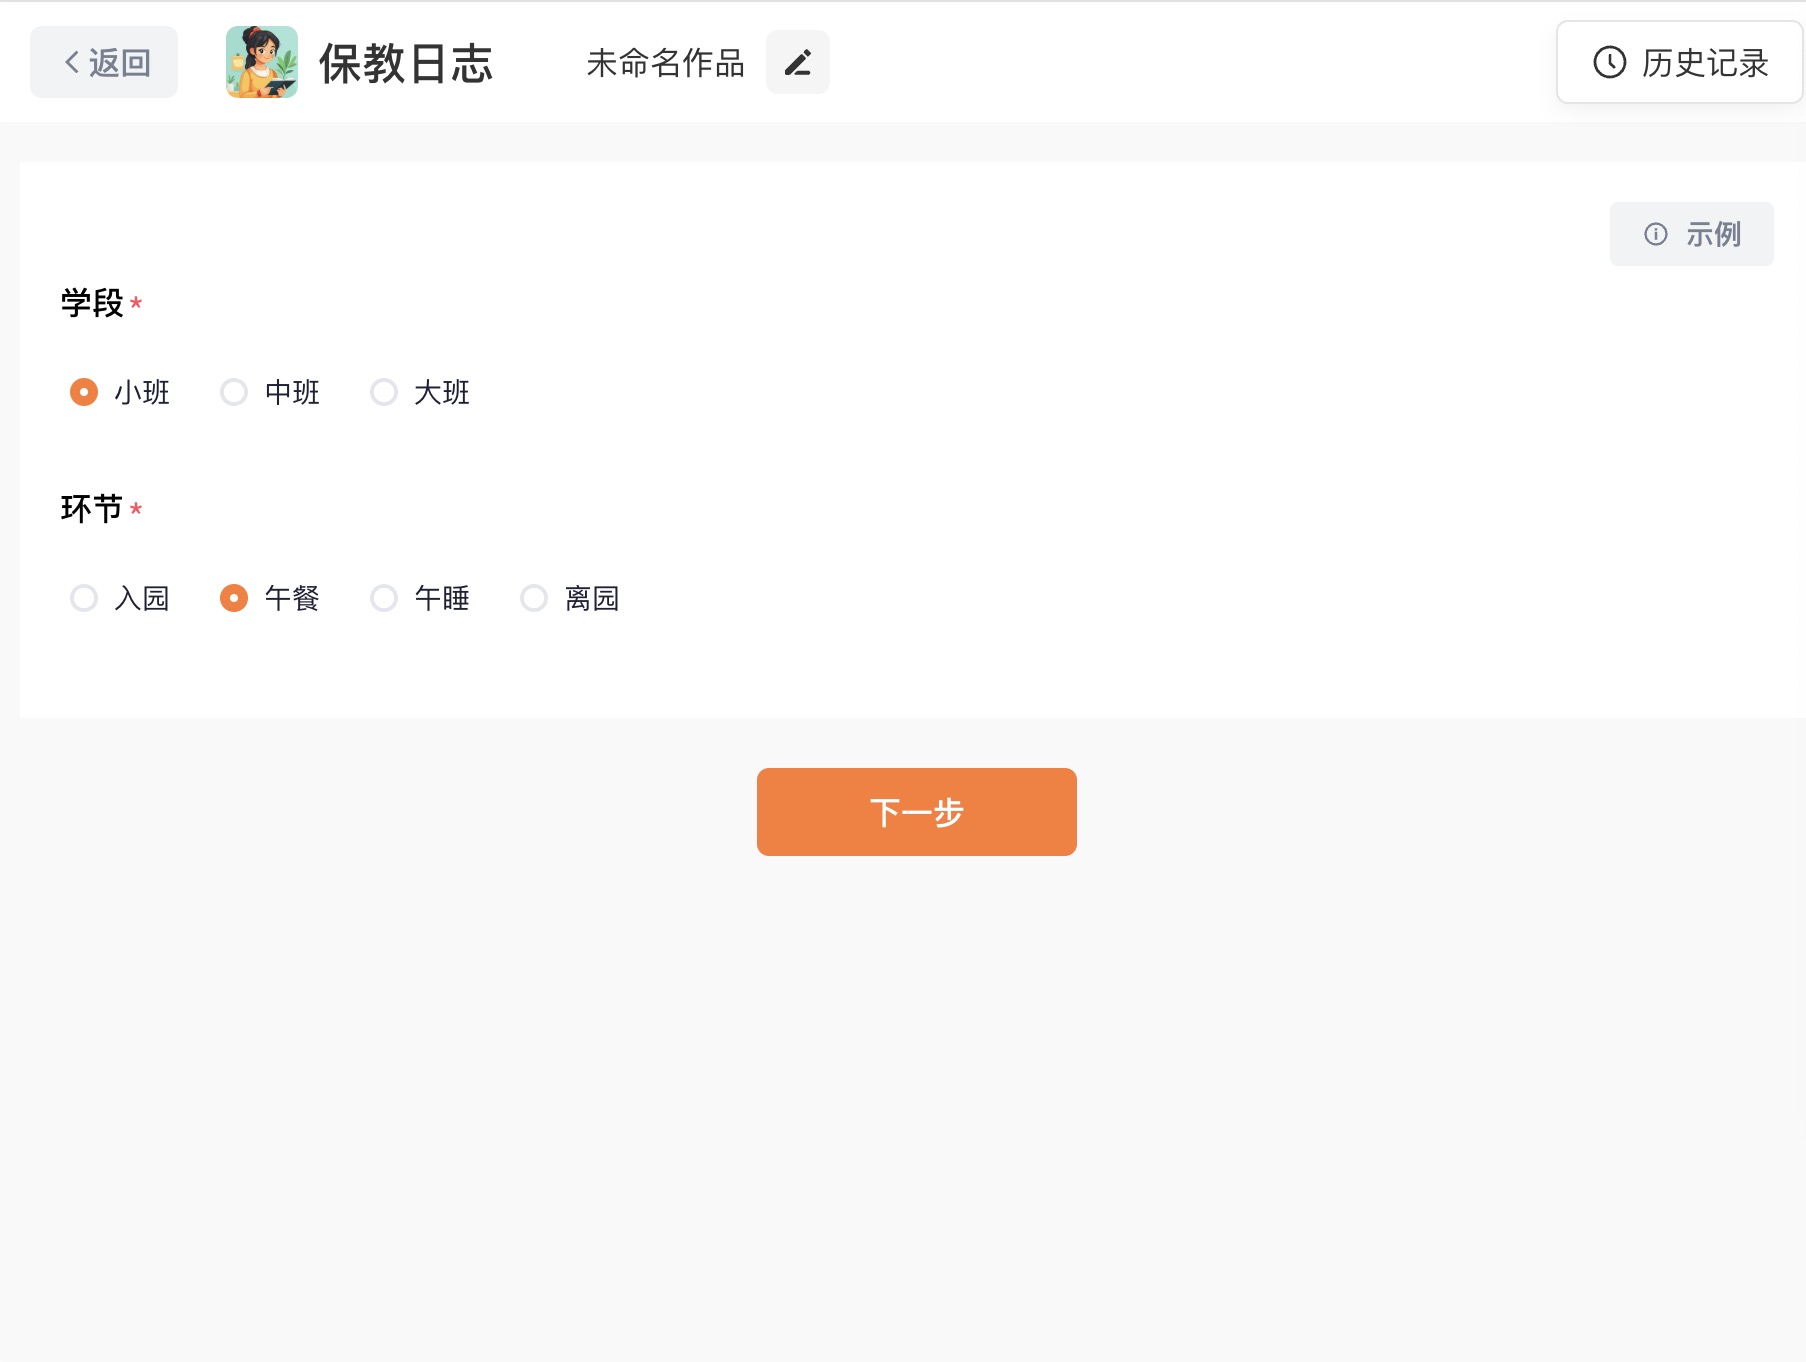The width and height of the screenshot is (1806, 1362).
Task: Click the 环节 field label
Action: click(92, 509)
